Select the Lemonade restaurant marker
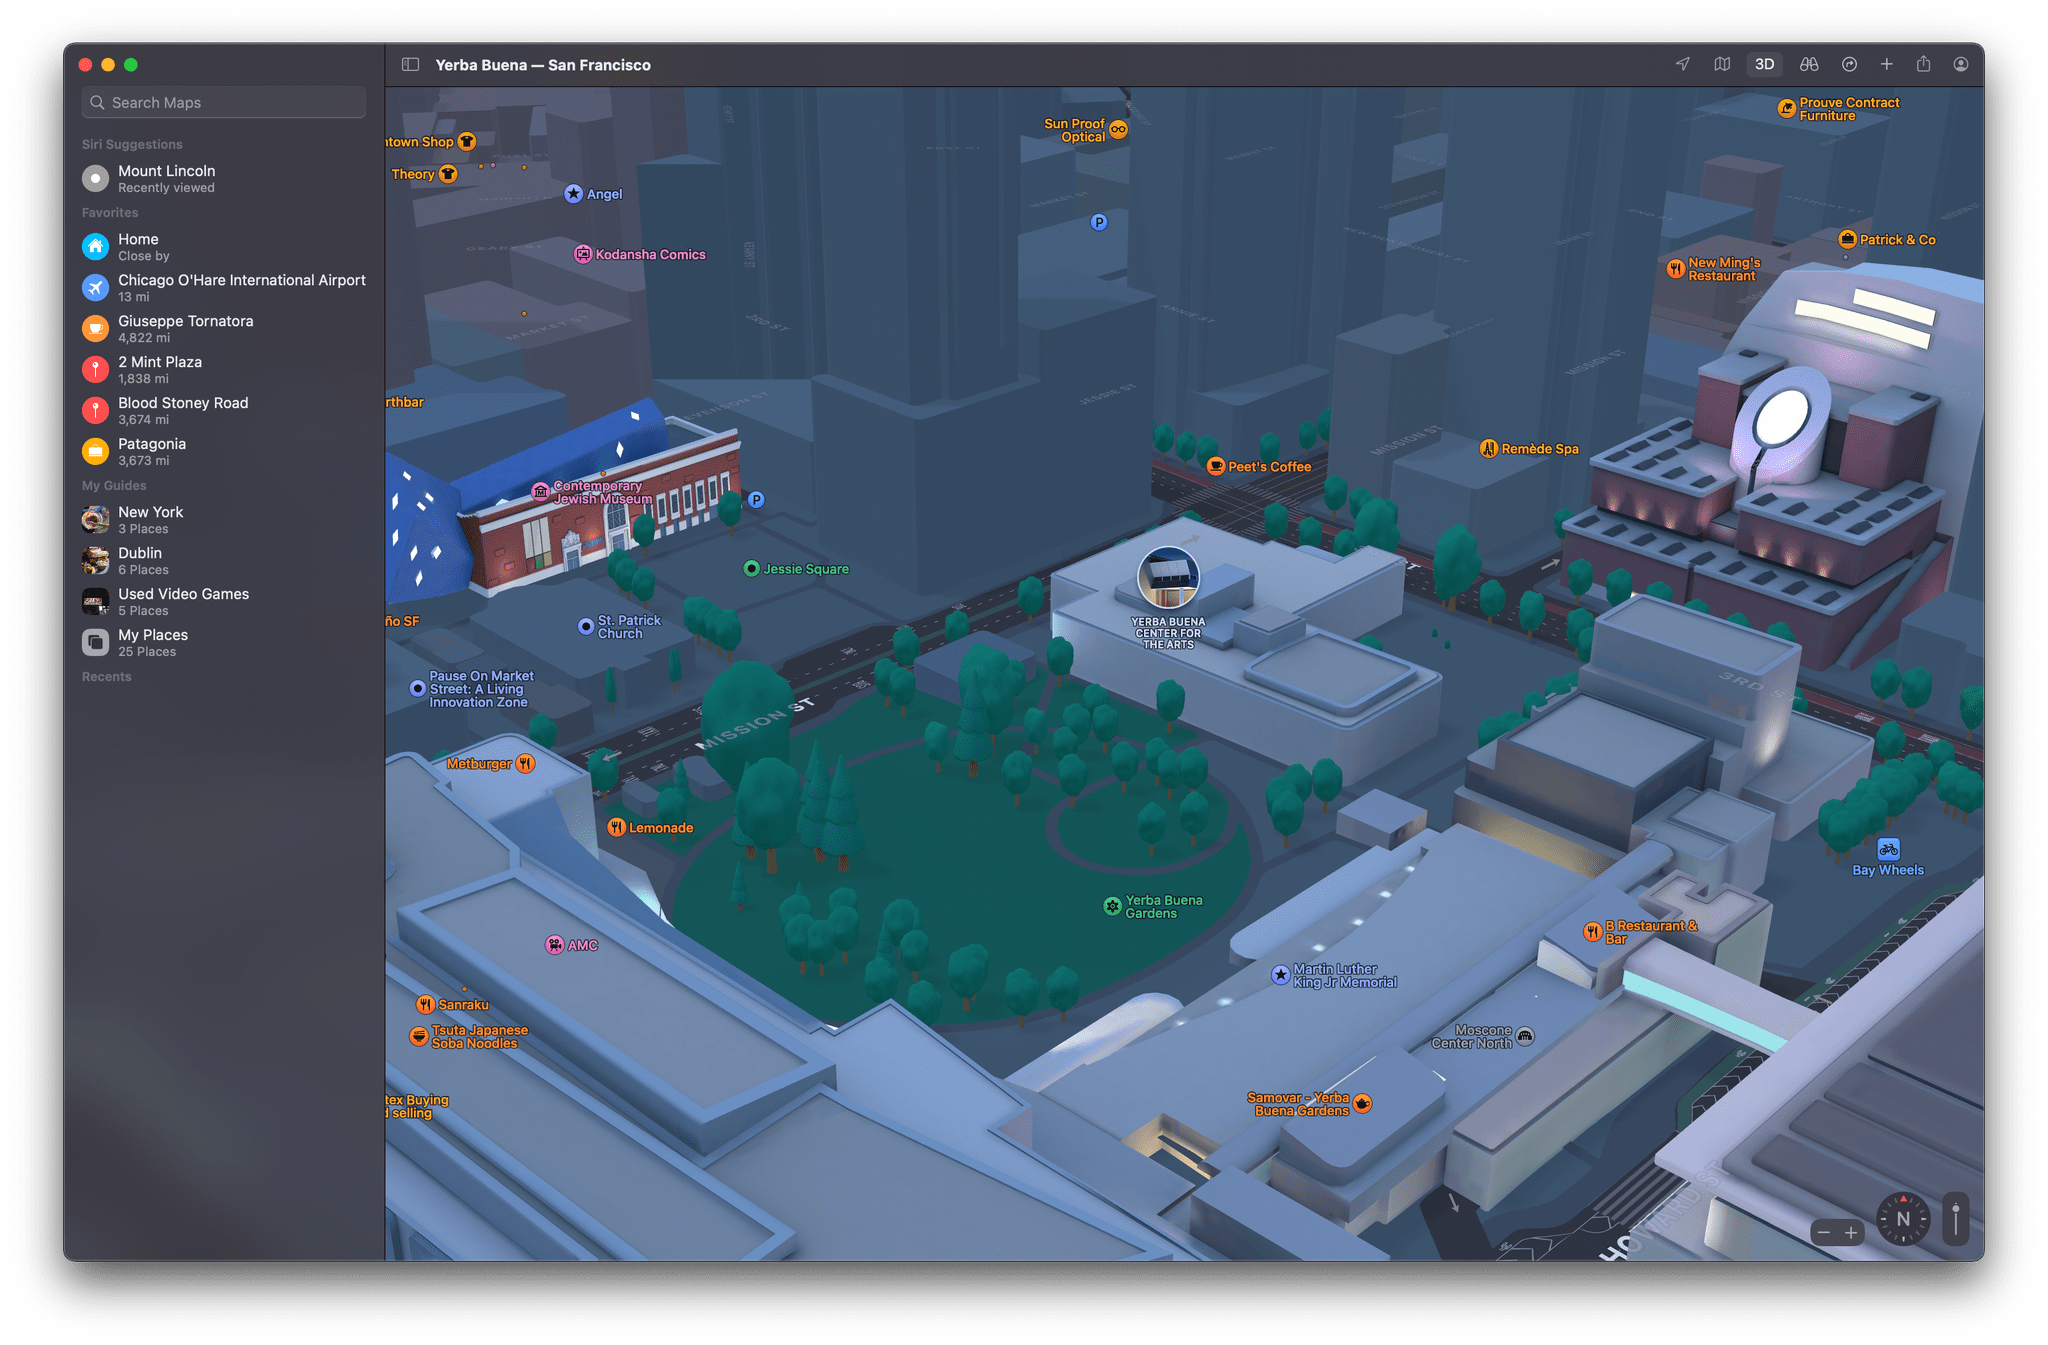The width and height of the screenshot is (2048, 1345). [x=617, y=827]
